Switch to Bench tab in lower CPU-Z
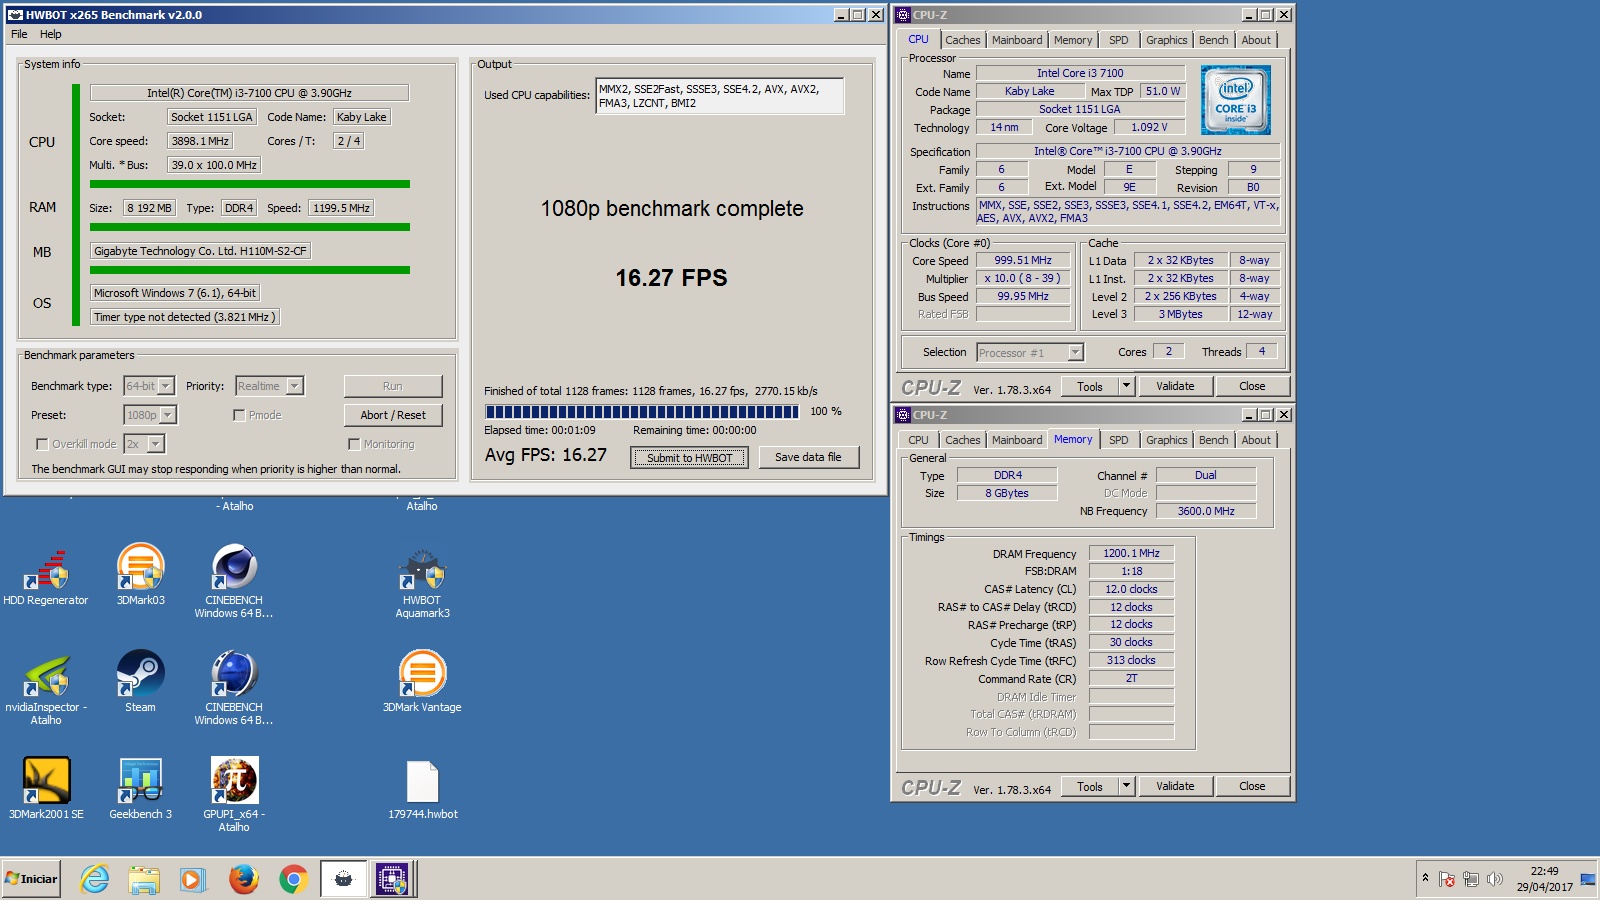 point(1214,440)
